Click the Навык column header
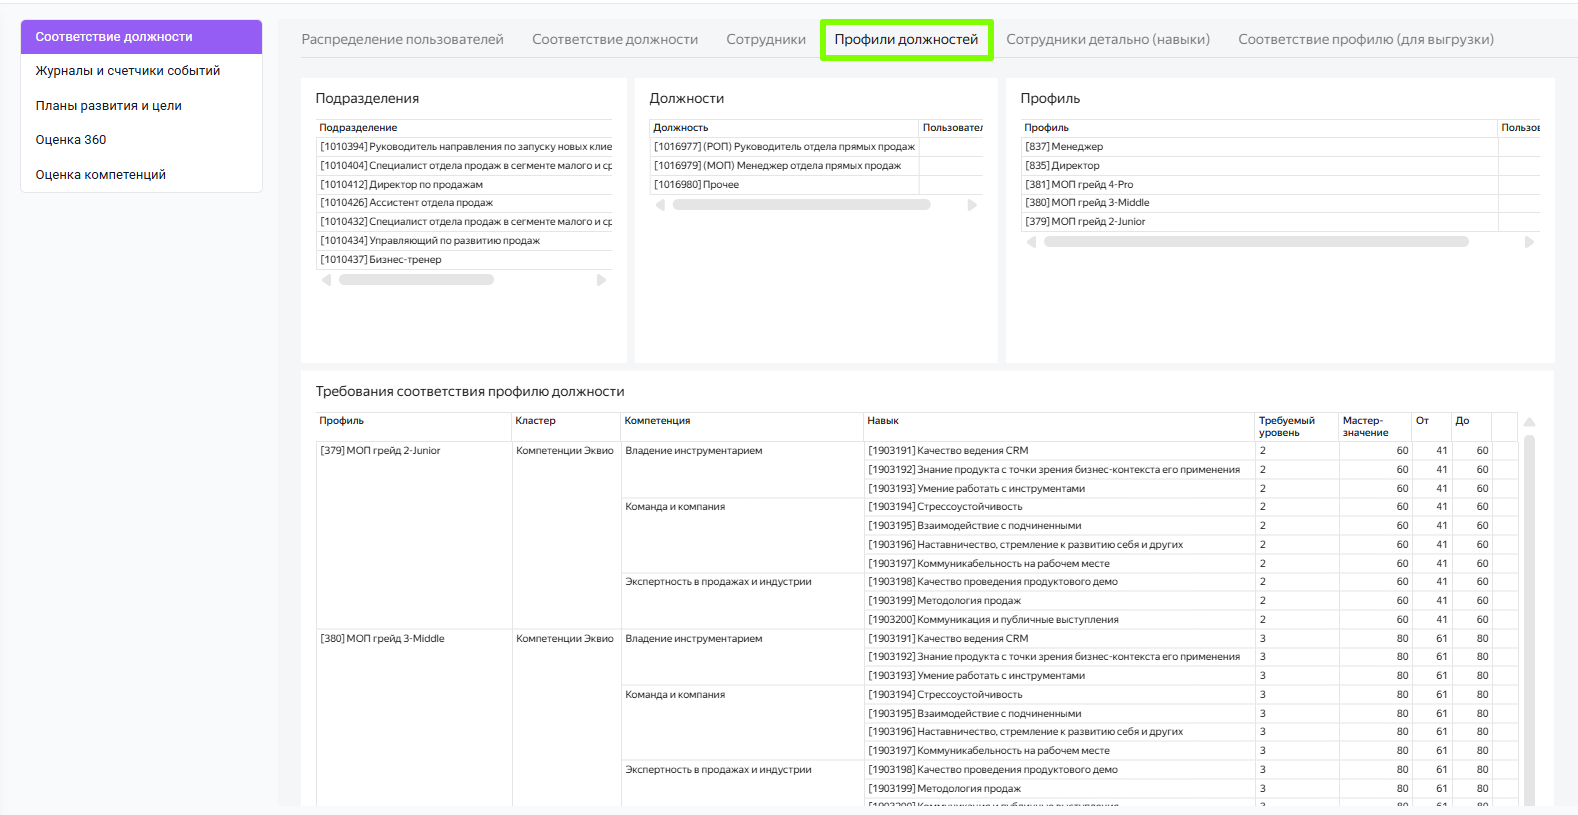 (883, 421)
